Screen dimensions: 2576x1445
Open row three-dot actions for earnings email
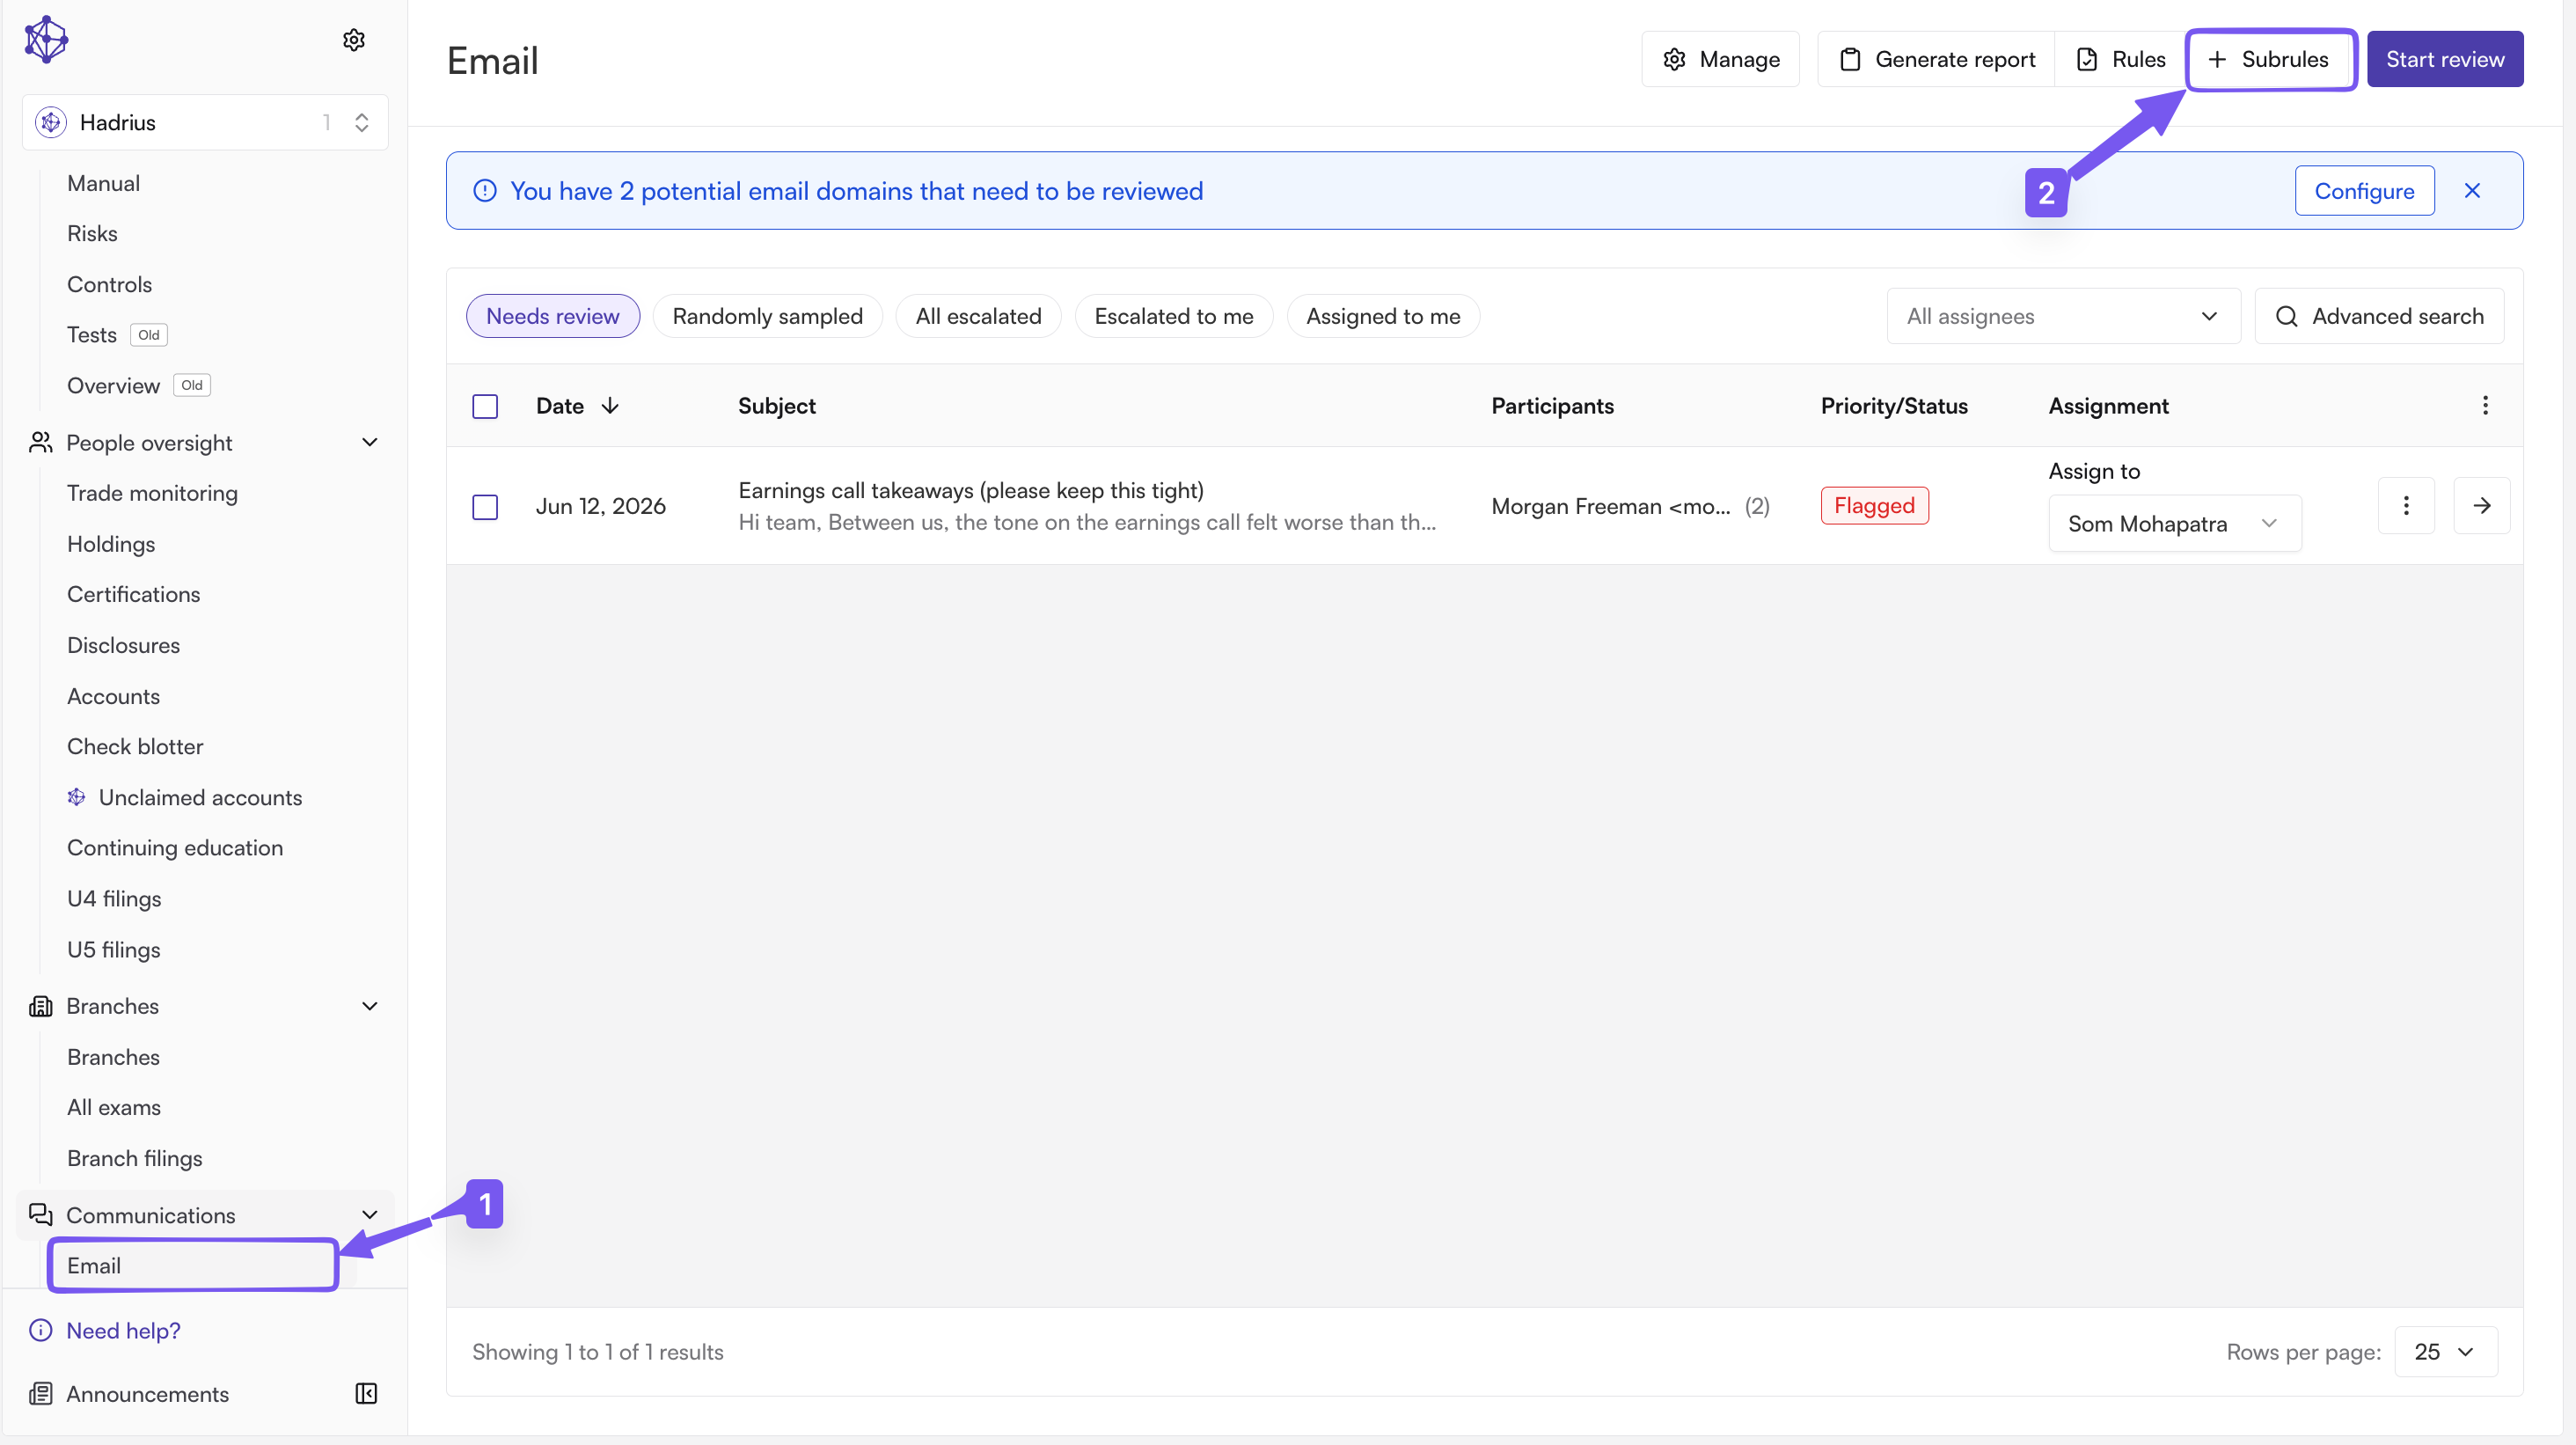click(x=2406, y=506)
